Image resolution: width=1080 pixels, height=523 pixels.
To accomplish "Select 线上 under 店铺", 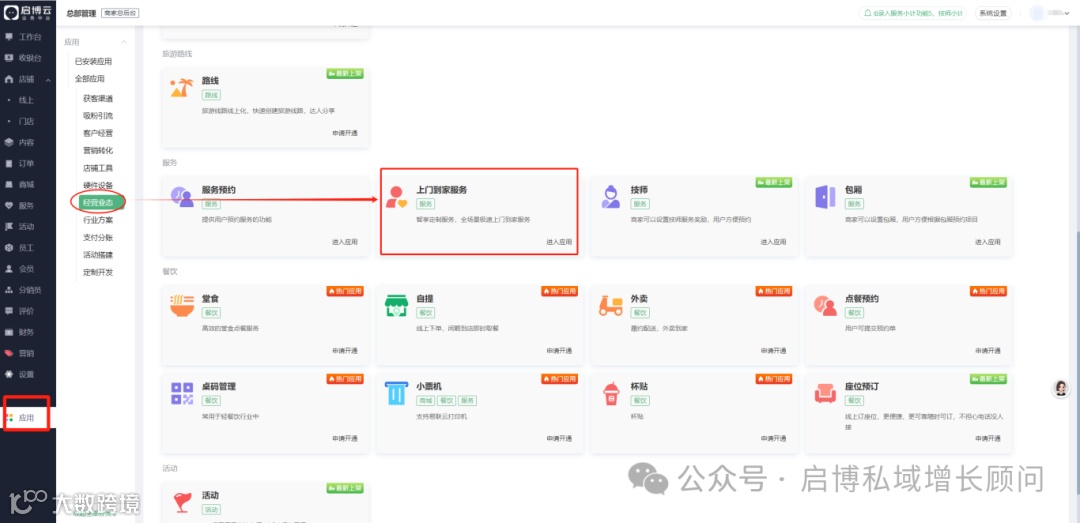I will [x=28, y=100].
